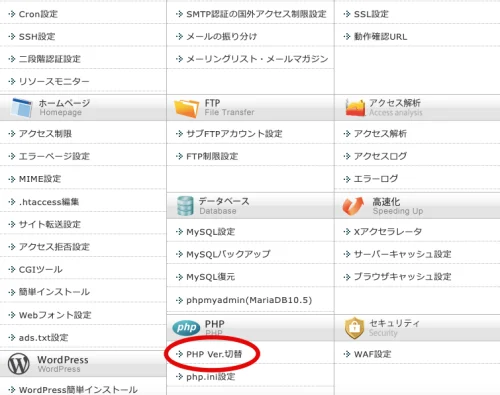
Task: Open CGIツール
Action: click(x=40, y=269)
